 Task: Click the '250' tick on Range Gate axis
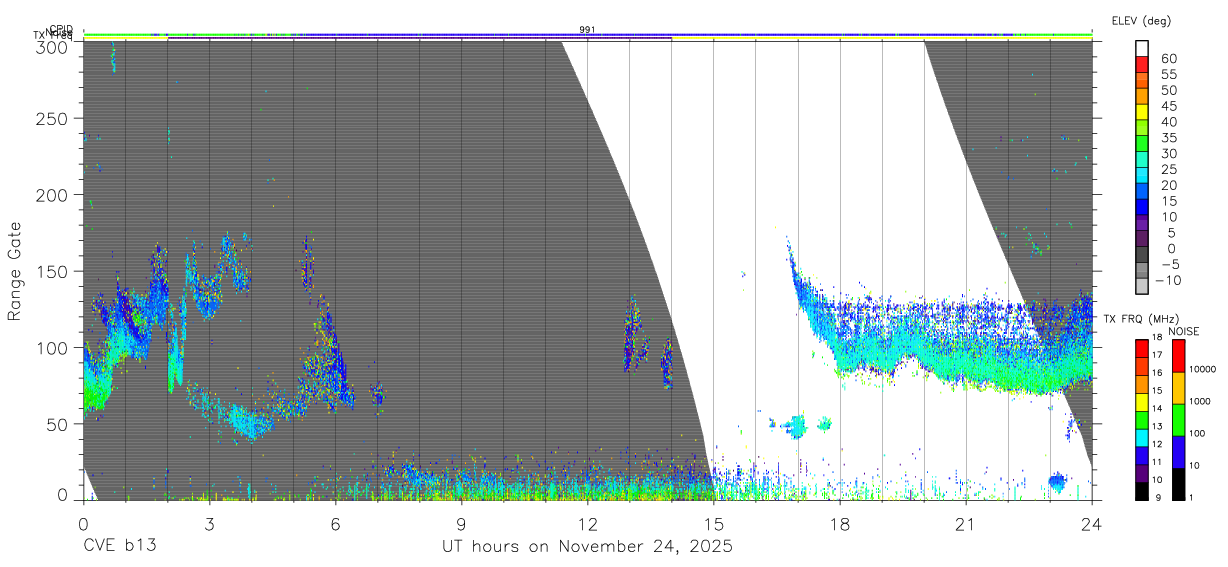(x=54, y=118)
